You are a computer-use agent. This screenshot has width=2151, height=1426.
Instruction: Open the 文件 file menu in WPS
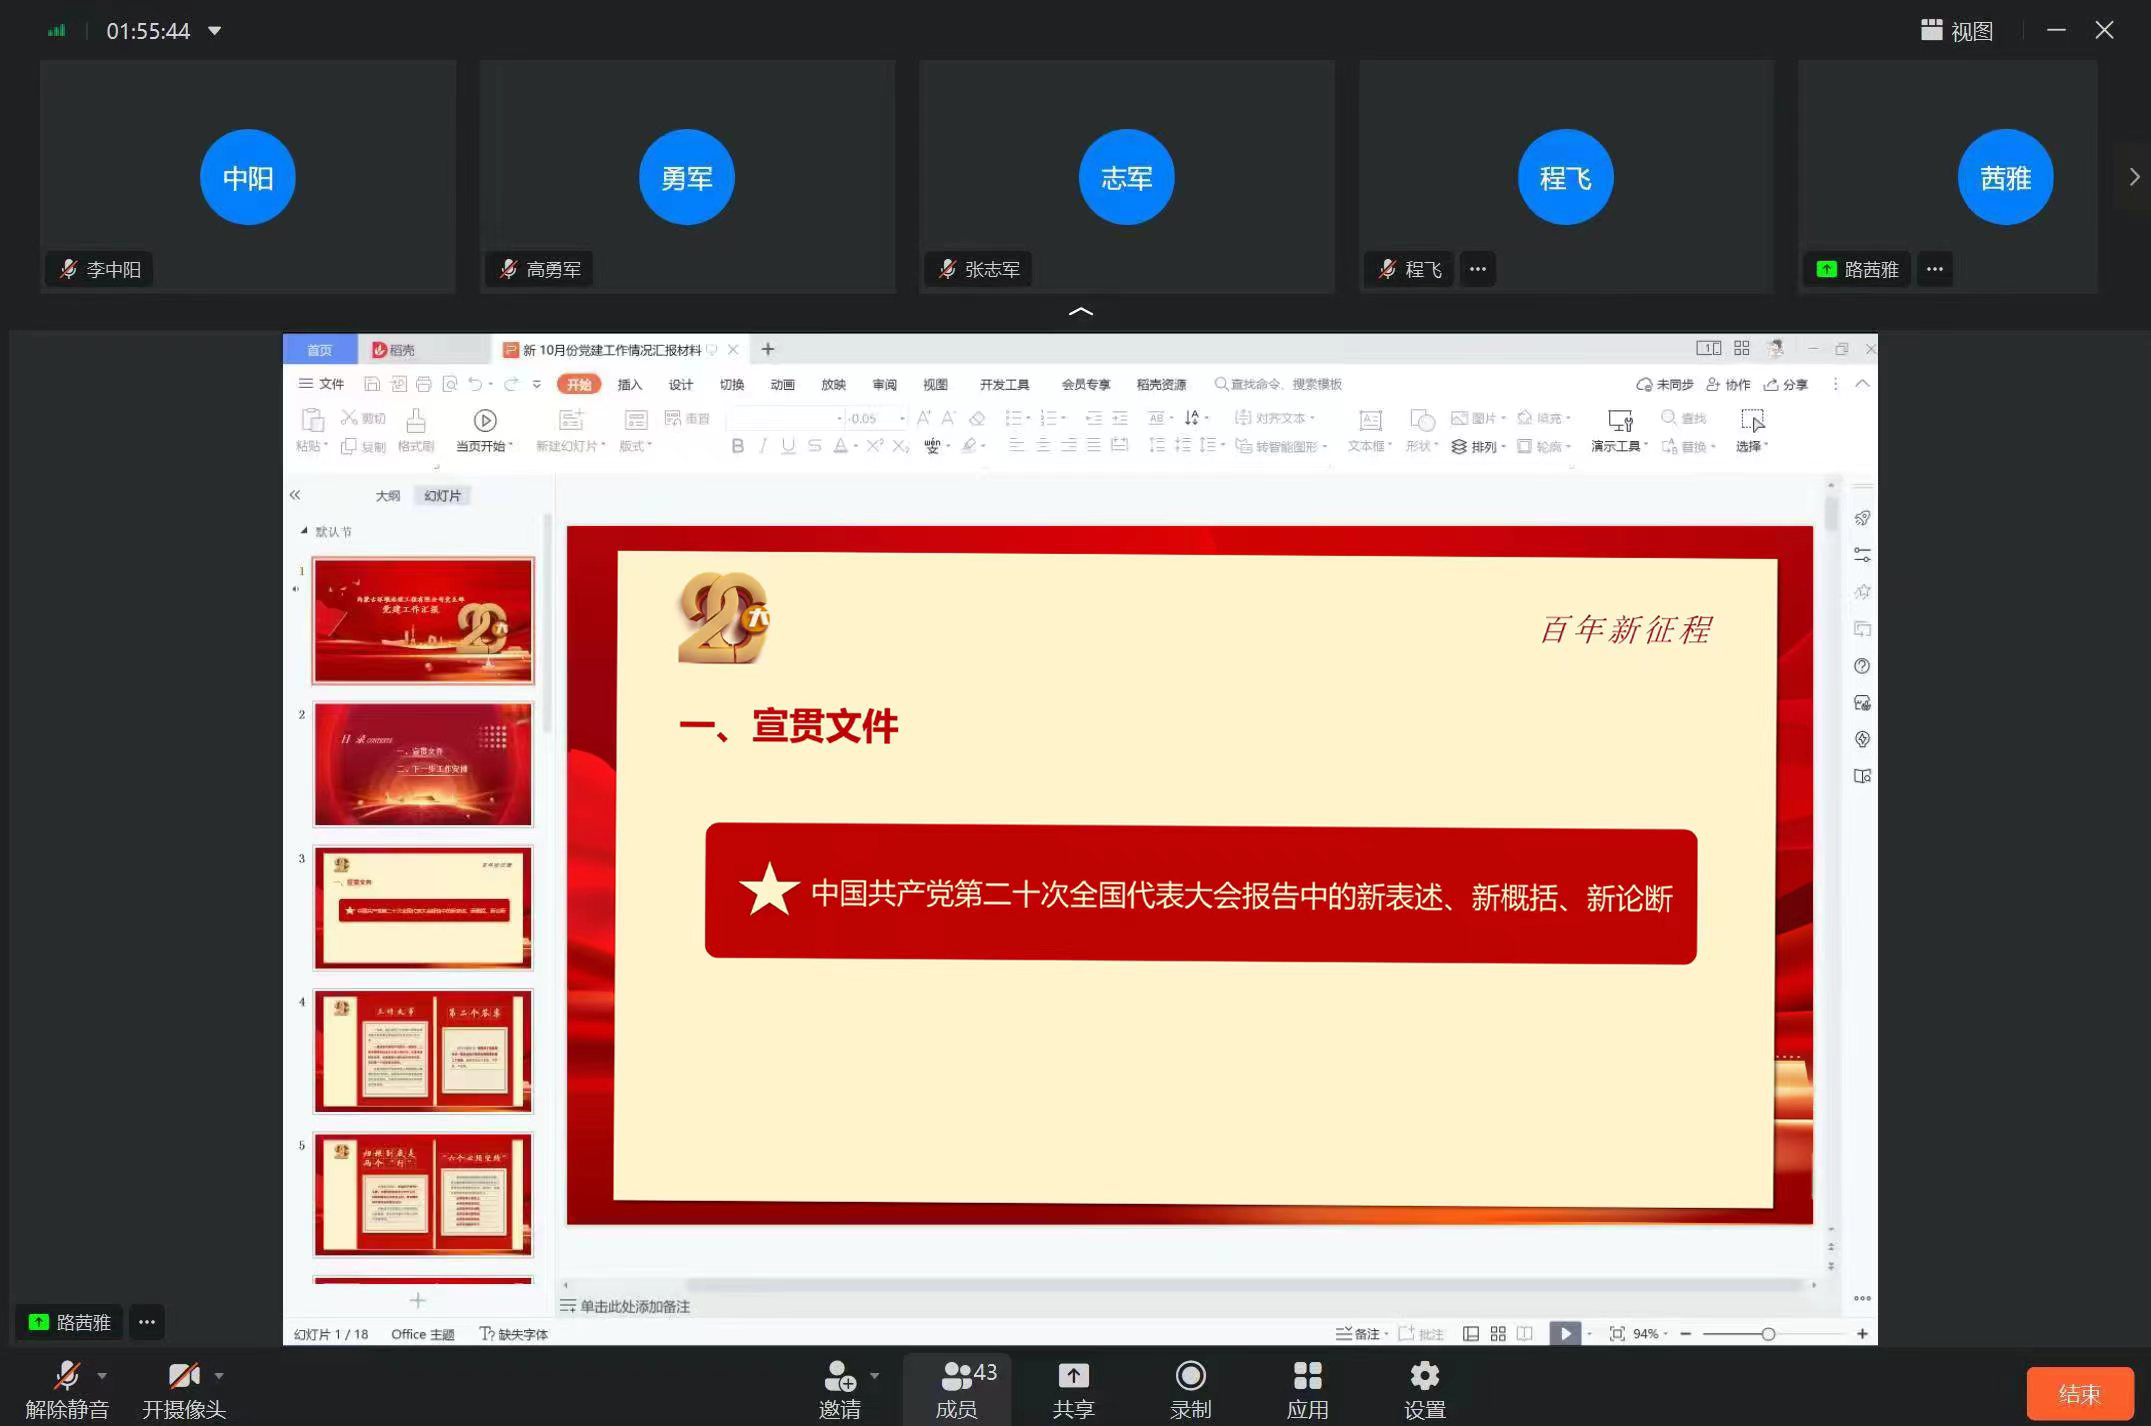[321, 384]
